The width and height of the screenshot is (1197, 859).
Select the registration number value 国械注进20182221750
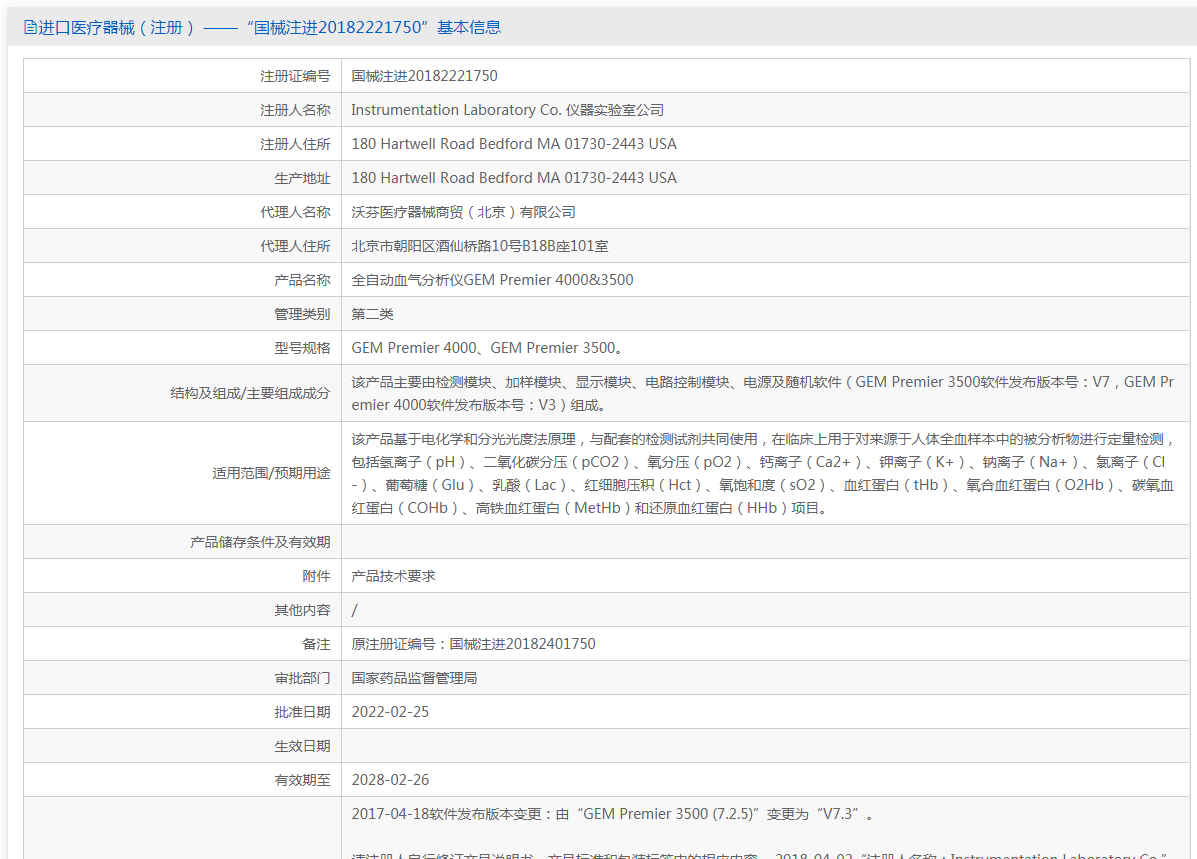424,76
